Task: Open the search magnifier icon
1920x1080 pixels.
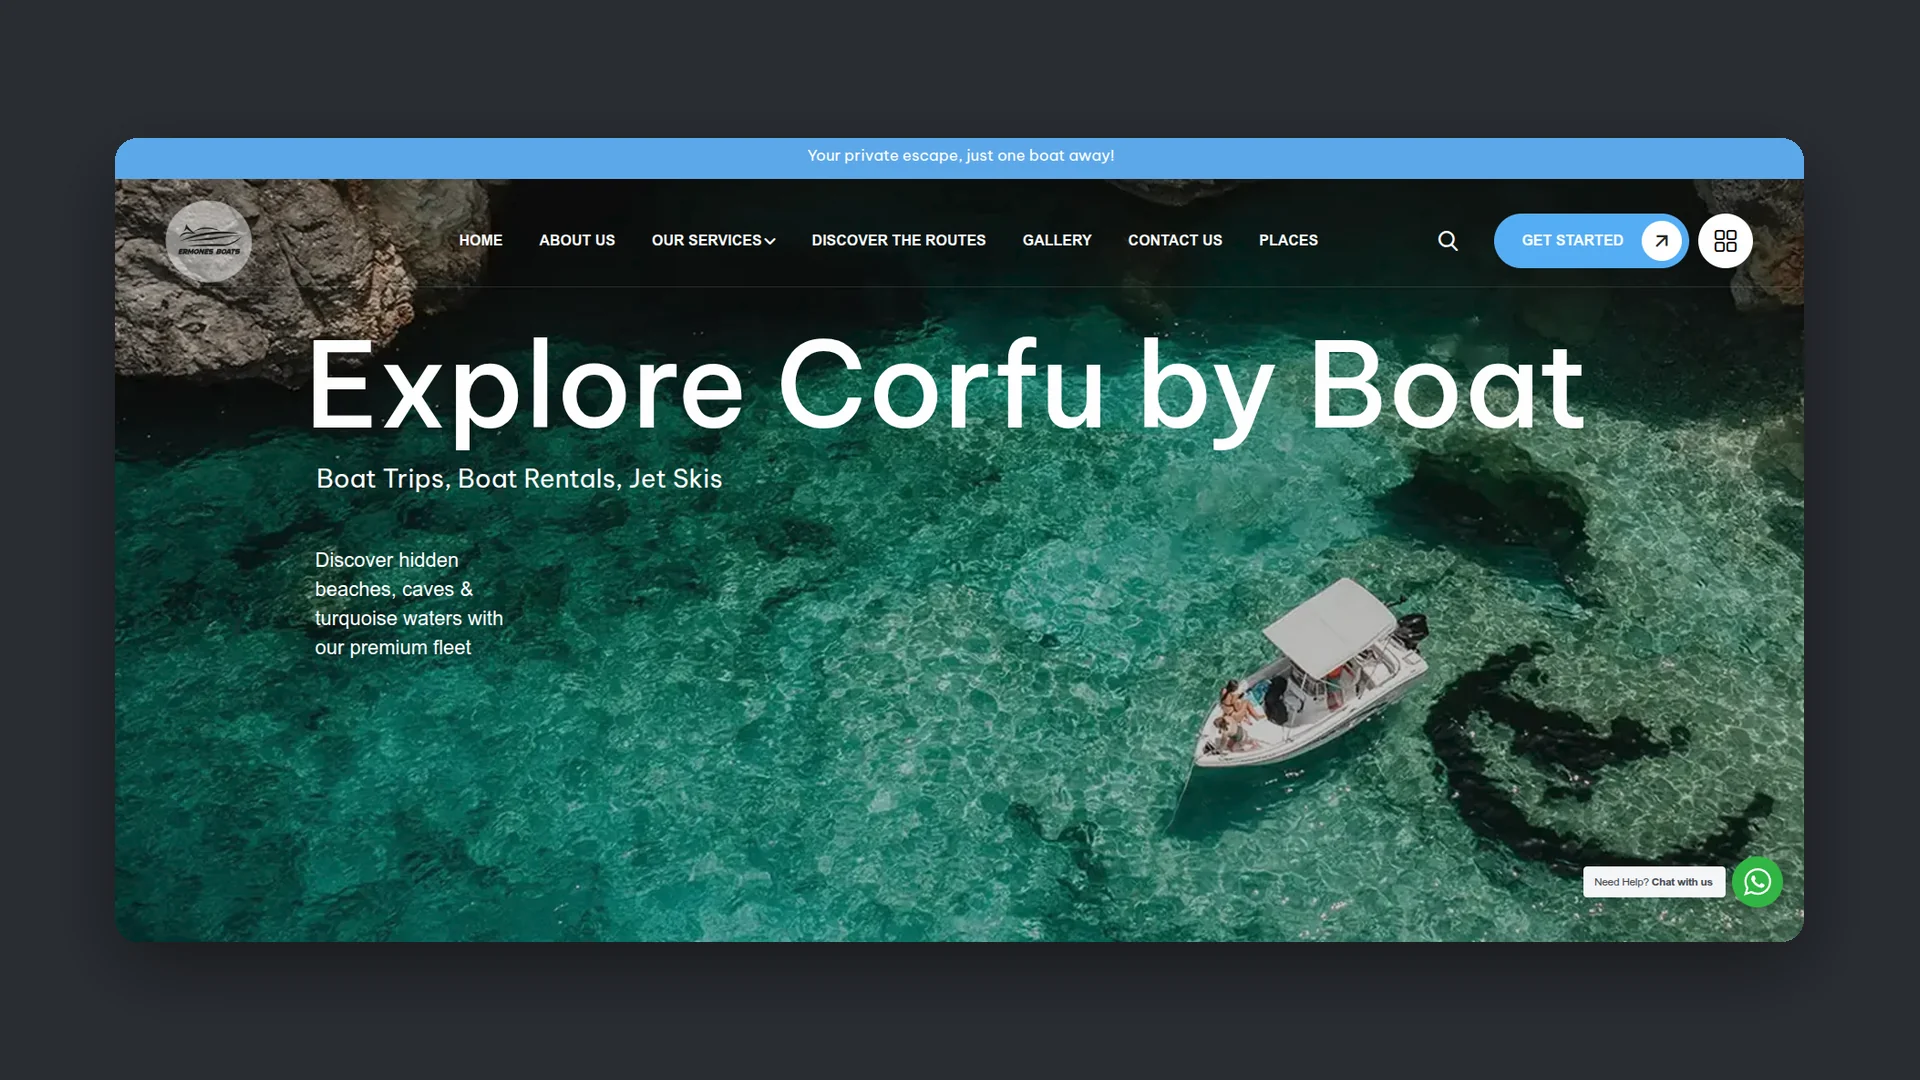Action: pyautogui.click(x=1447, y=241)
